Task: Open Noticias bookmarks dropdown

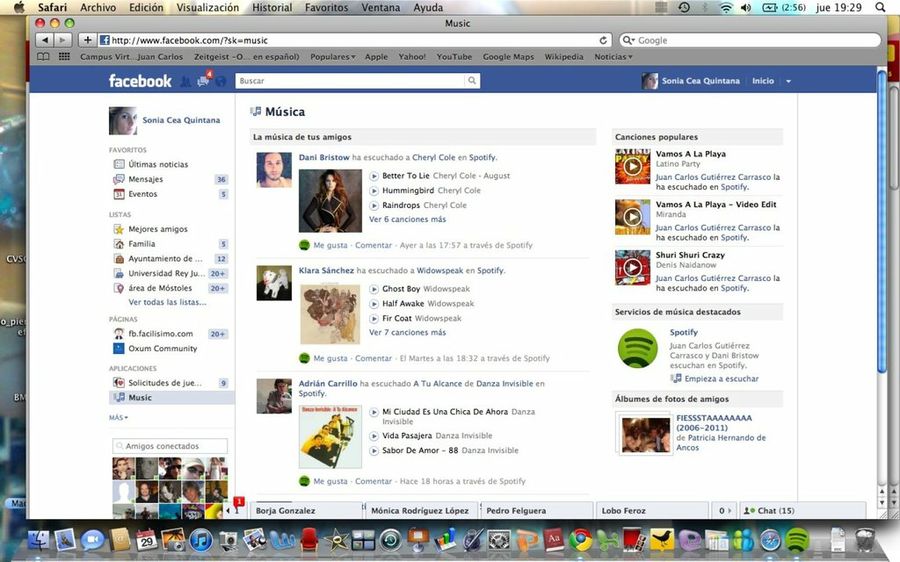Action: click(613, 57)
